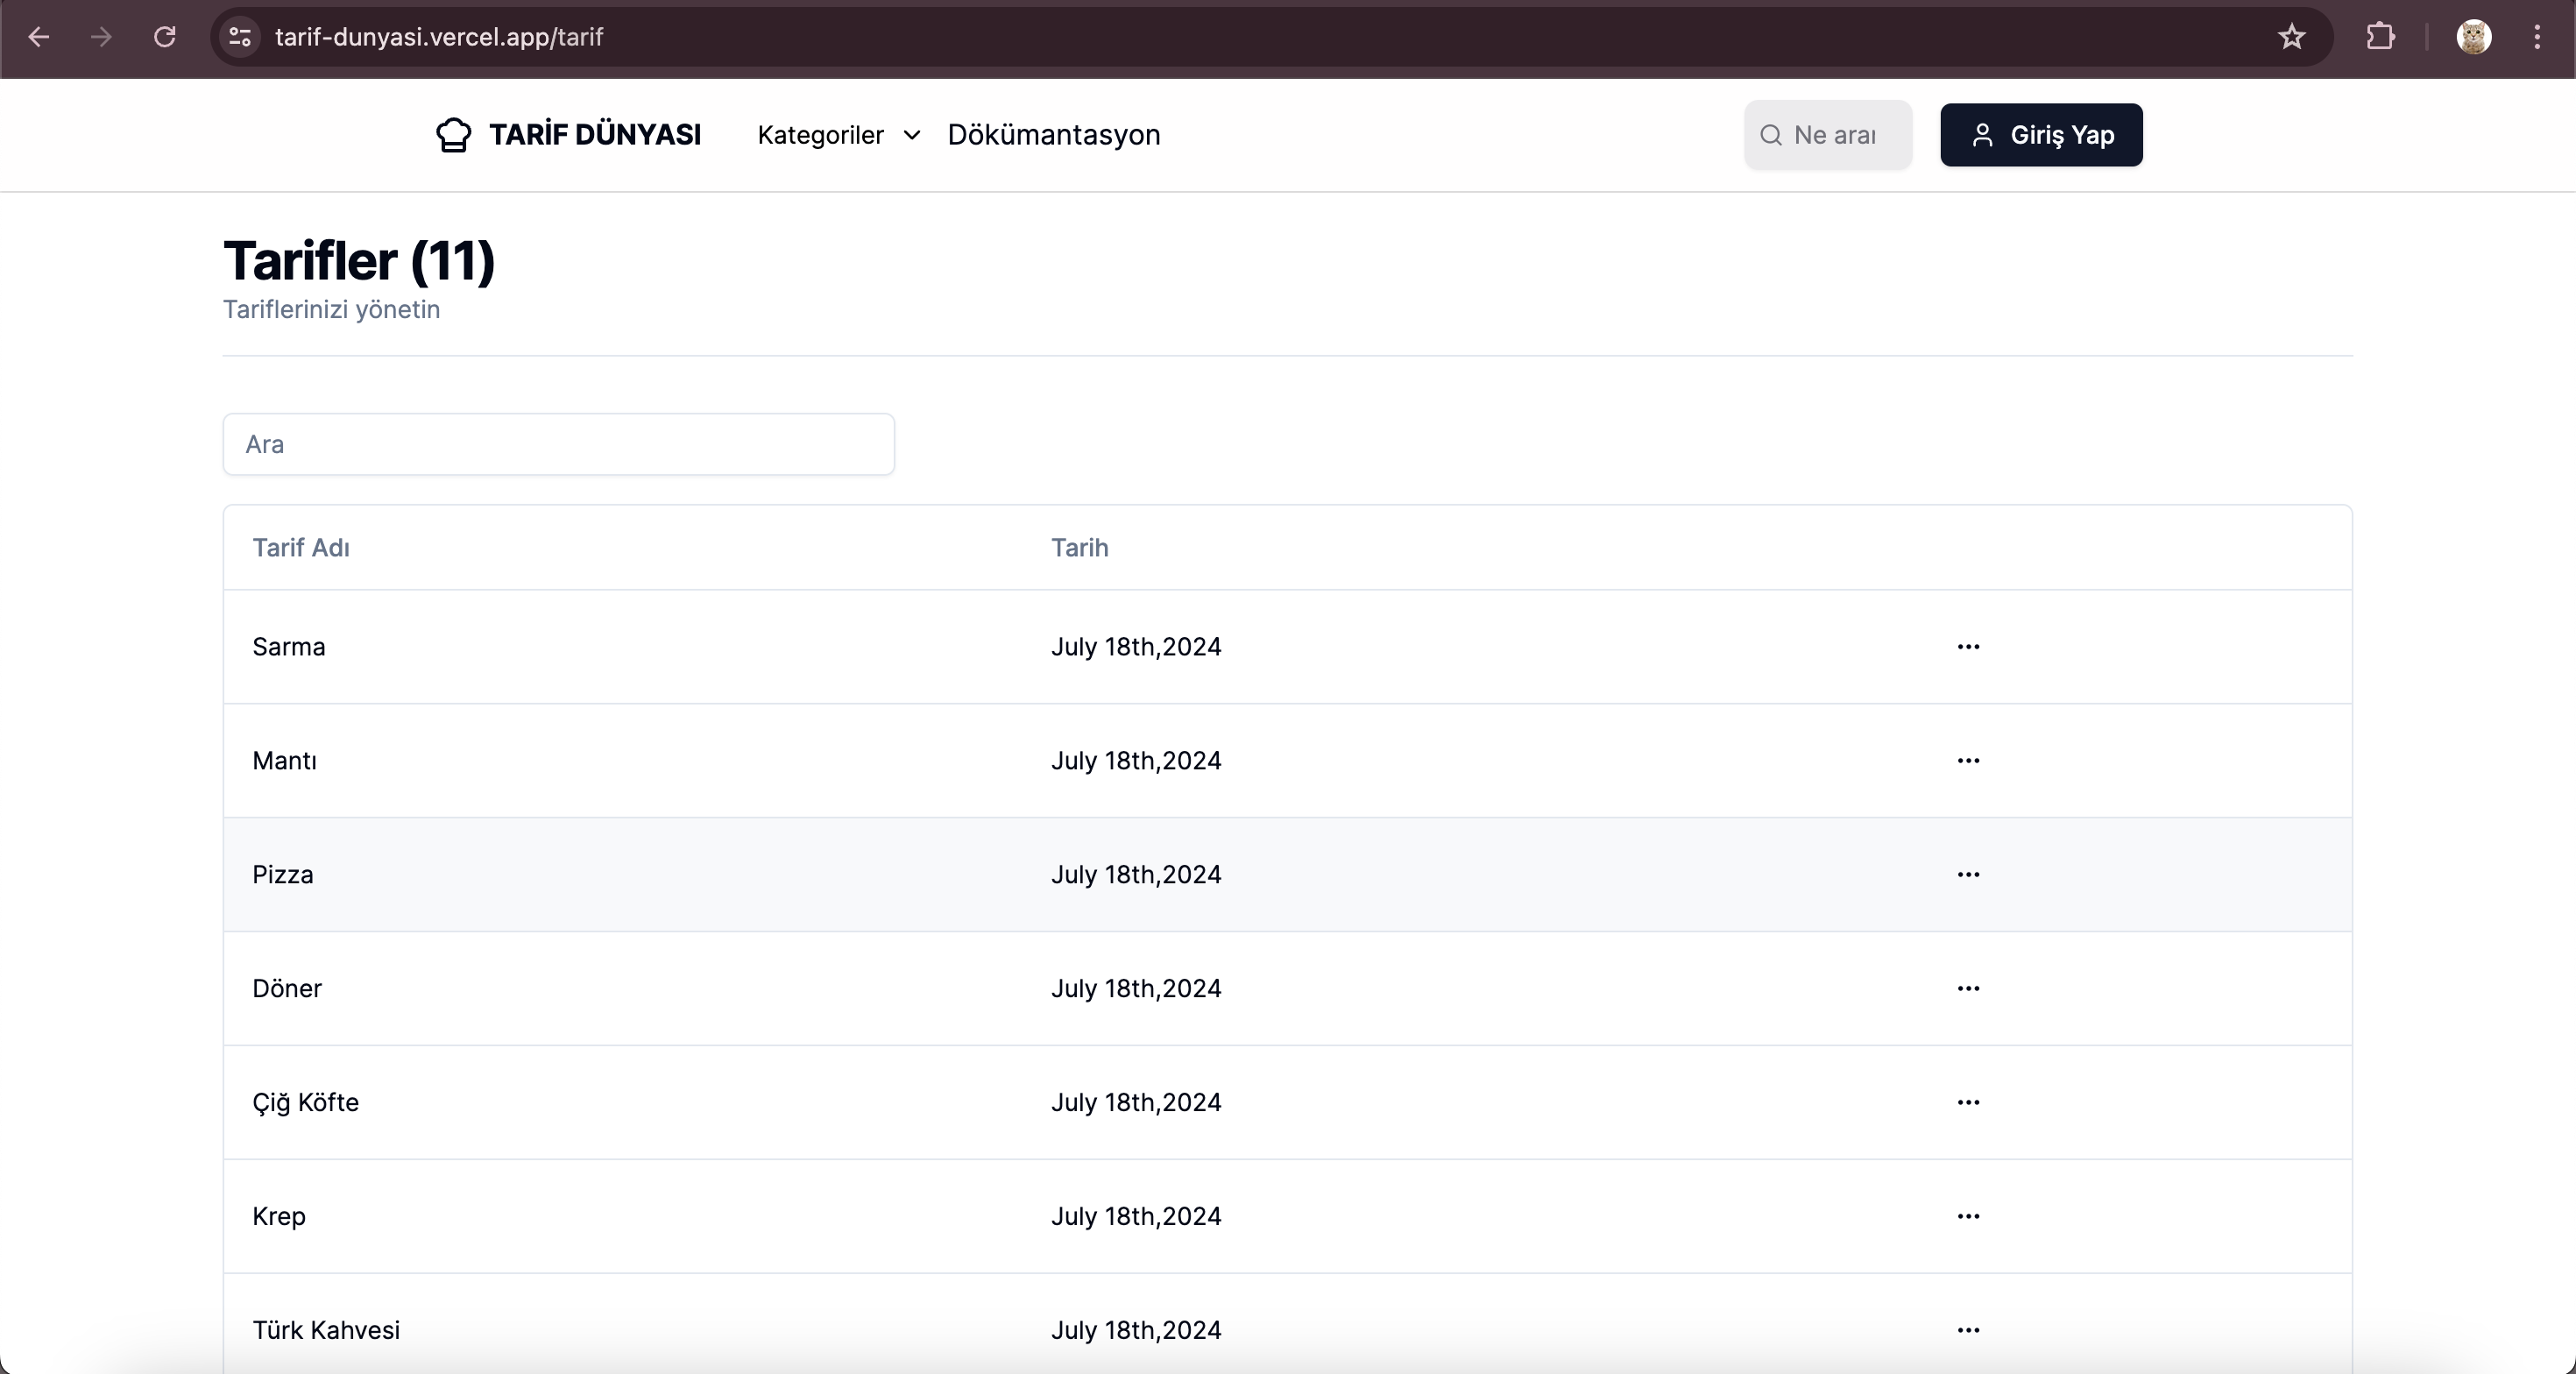This screenshot has width=2576, height=1374.
Task: Go to the Dökümantasyon page
Action: tap(1053, 135)
